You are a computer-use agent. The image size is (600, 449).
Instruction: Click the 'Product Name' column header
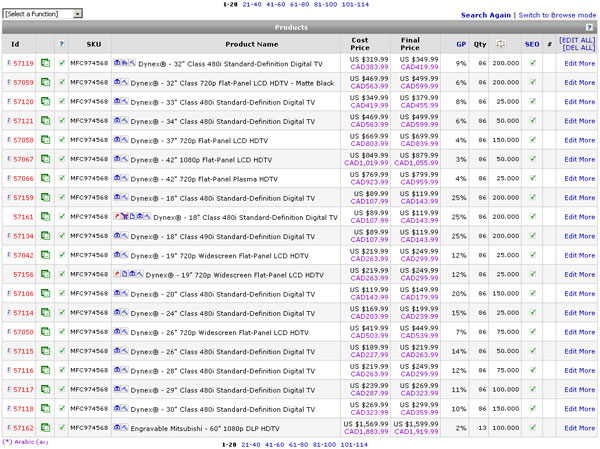pyautogui.click(x=251, y=44)
